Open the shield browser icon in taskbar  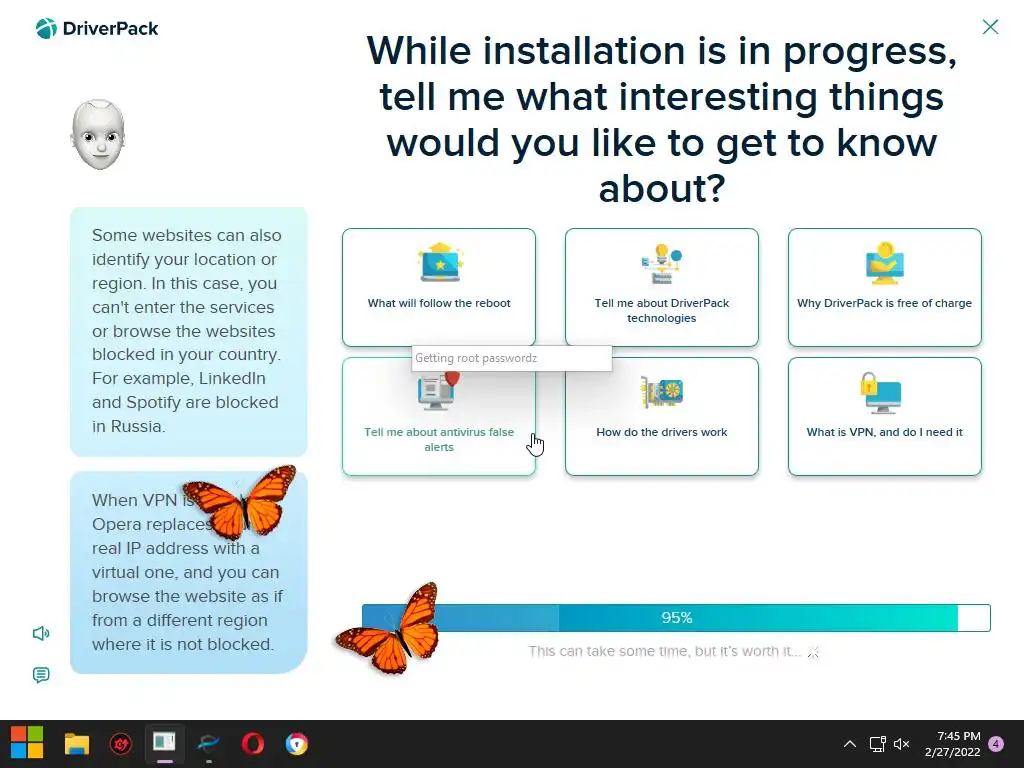pos(297,743)
